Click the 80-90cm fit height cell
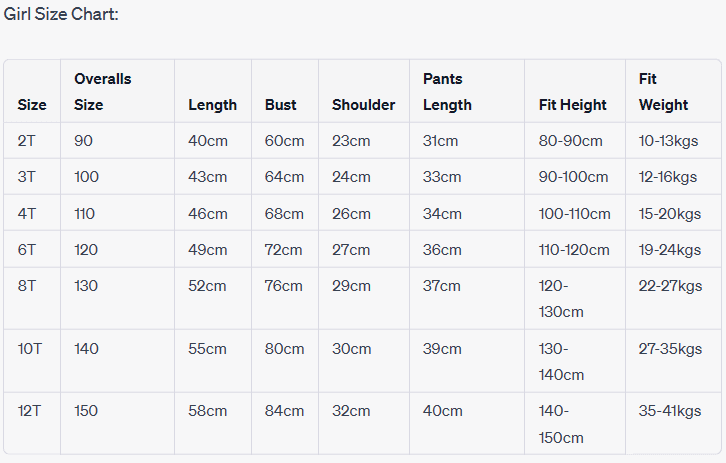 [571, 141]
